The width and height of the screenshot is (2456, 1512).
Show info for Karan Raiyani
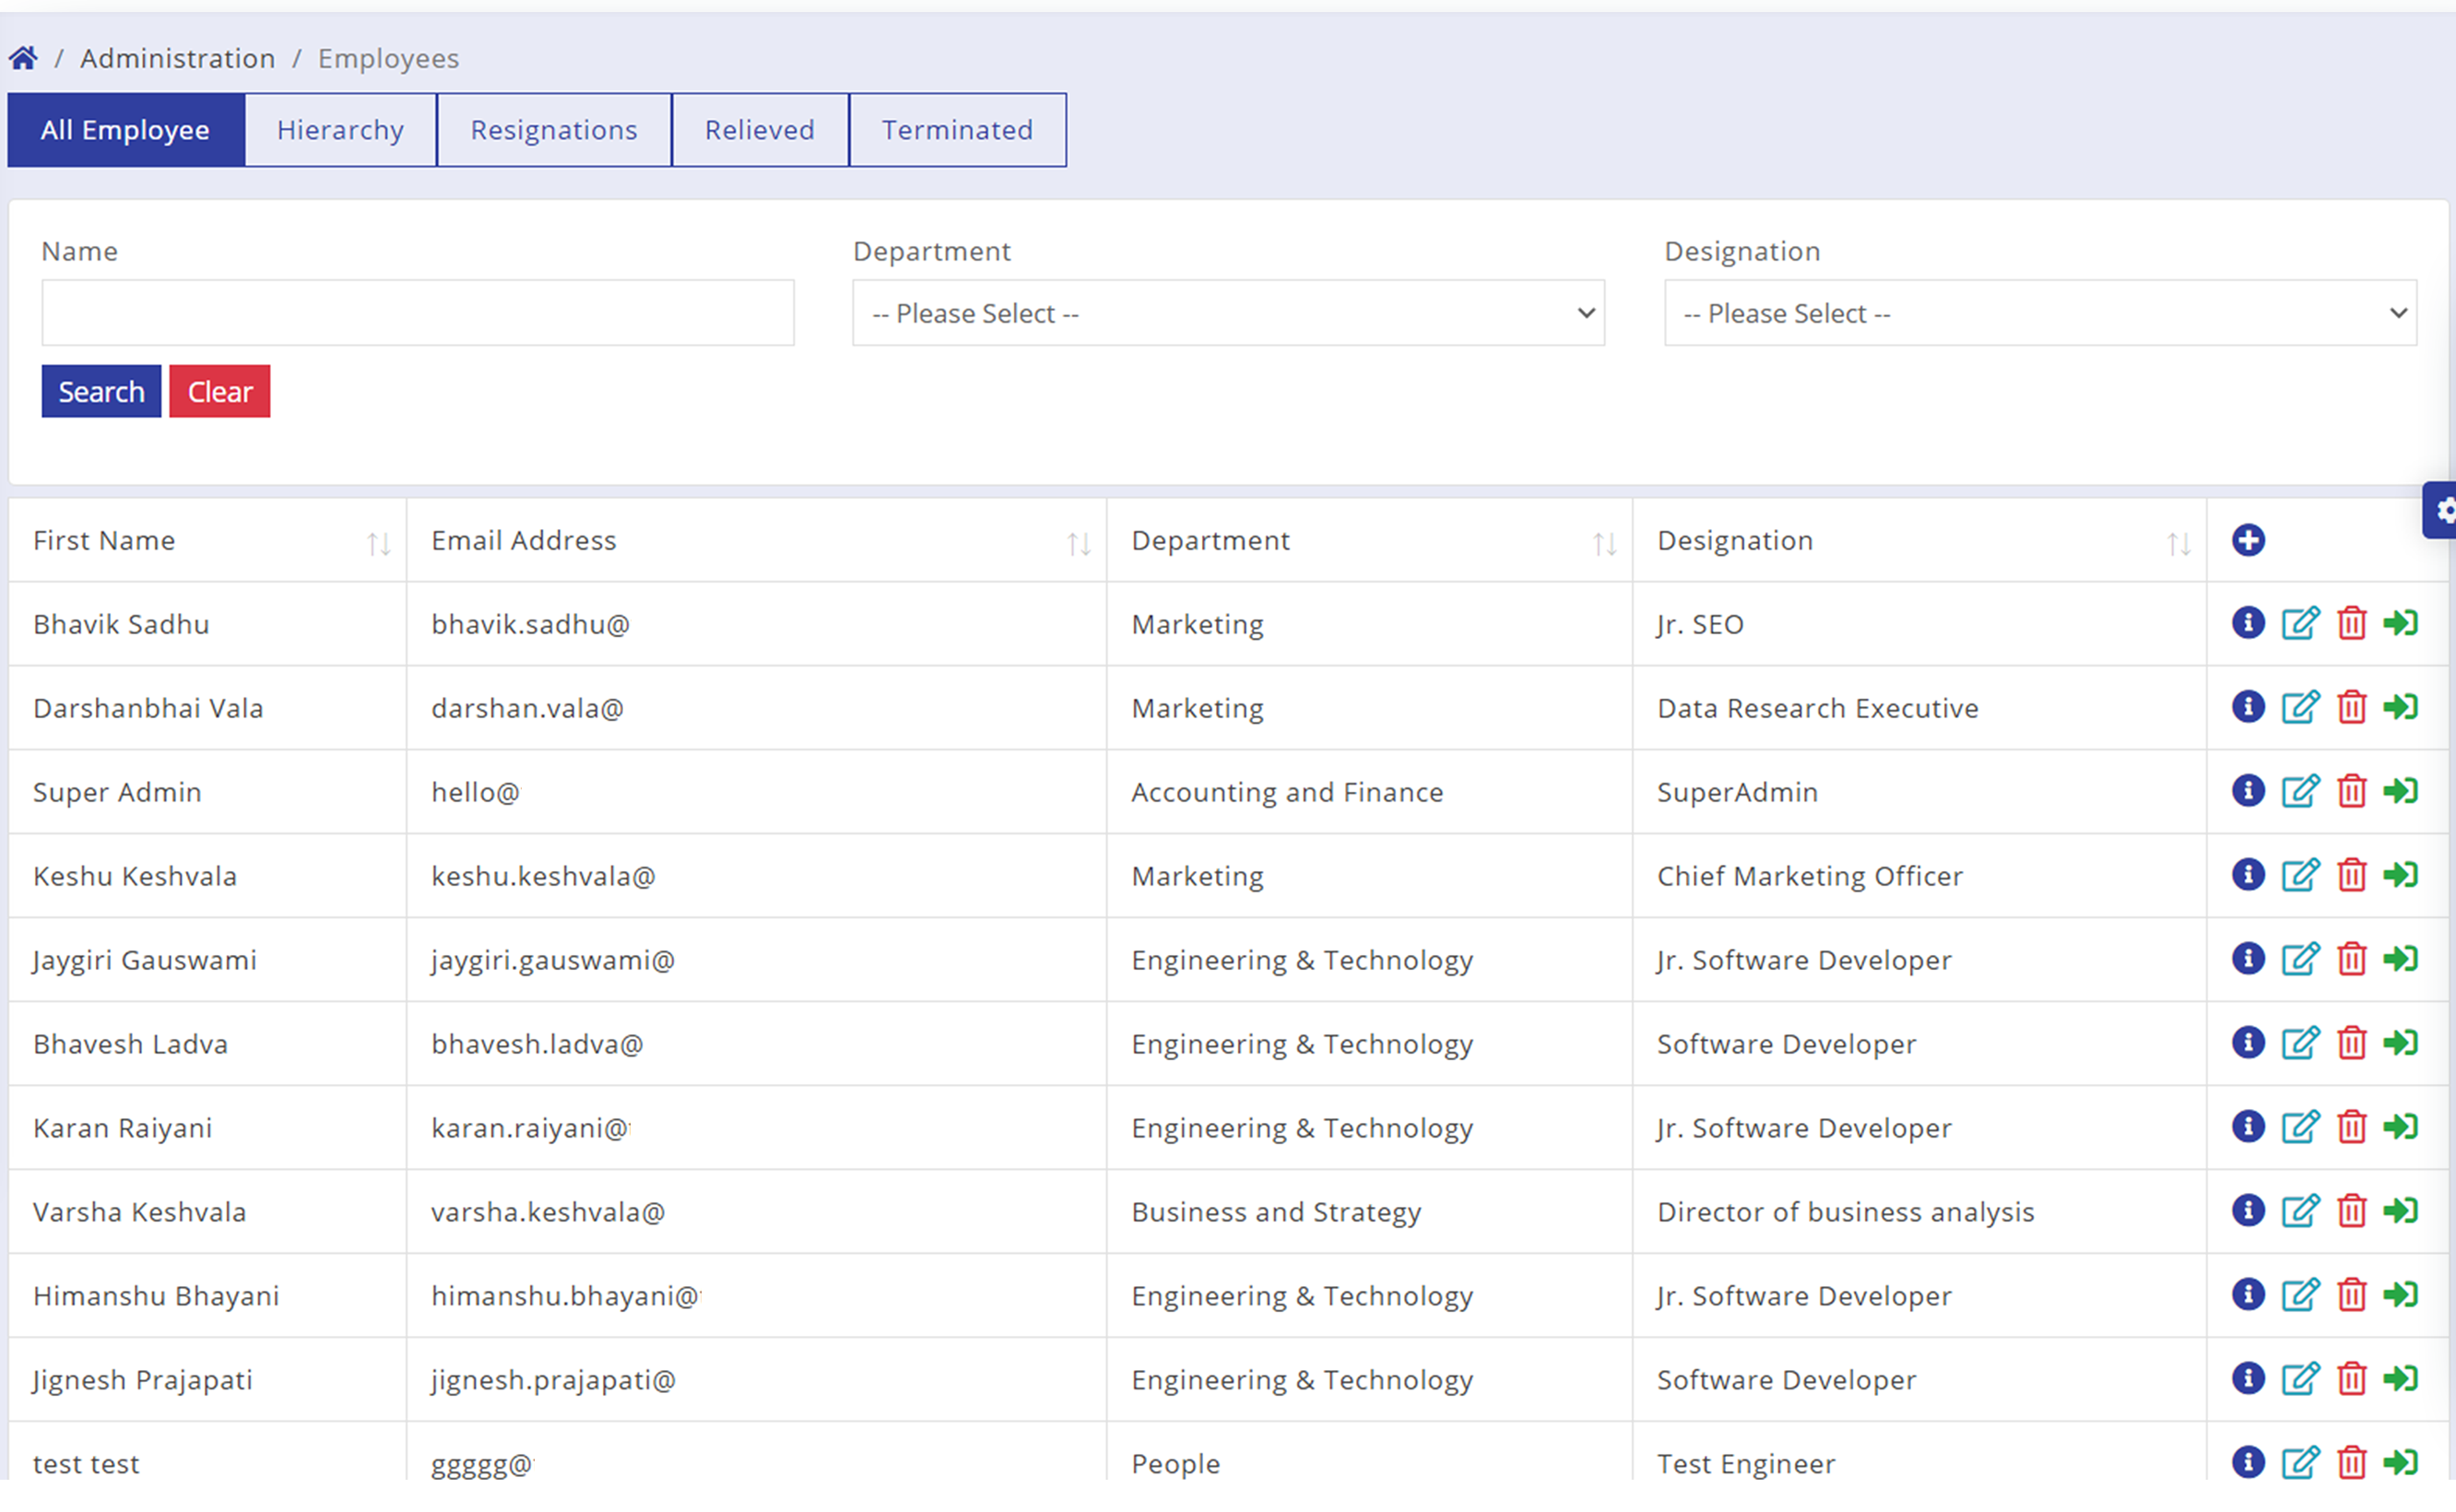click(x=2247, y=1127)
